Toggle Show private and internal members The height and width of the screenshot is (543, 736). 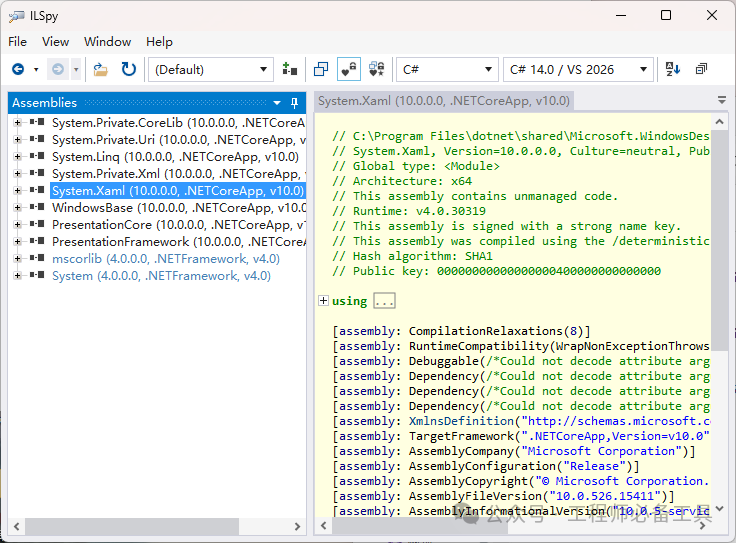[348, 69]
